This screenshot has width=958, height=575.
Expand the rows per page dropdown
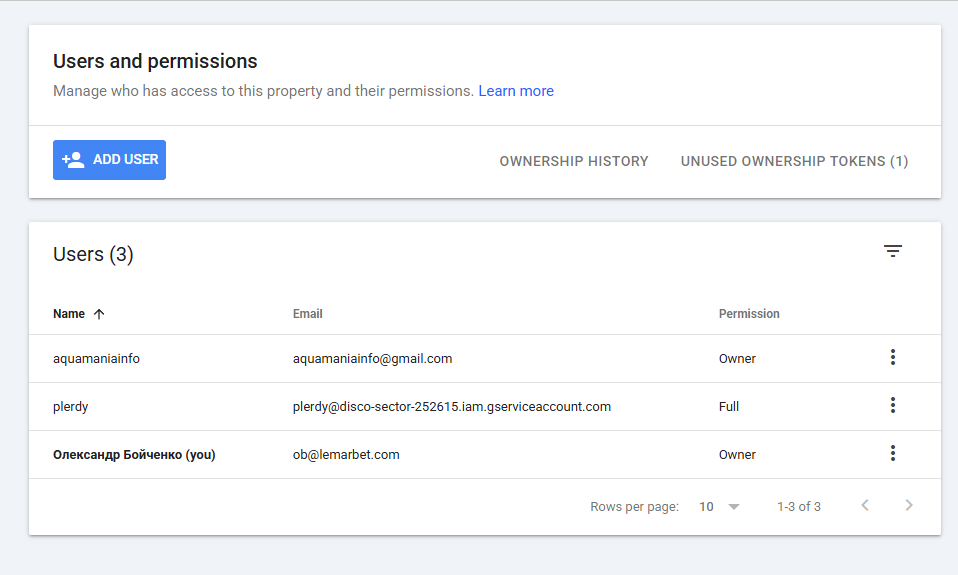[734, 507]
